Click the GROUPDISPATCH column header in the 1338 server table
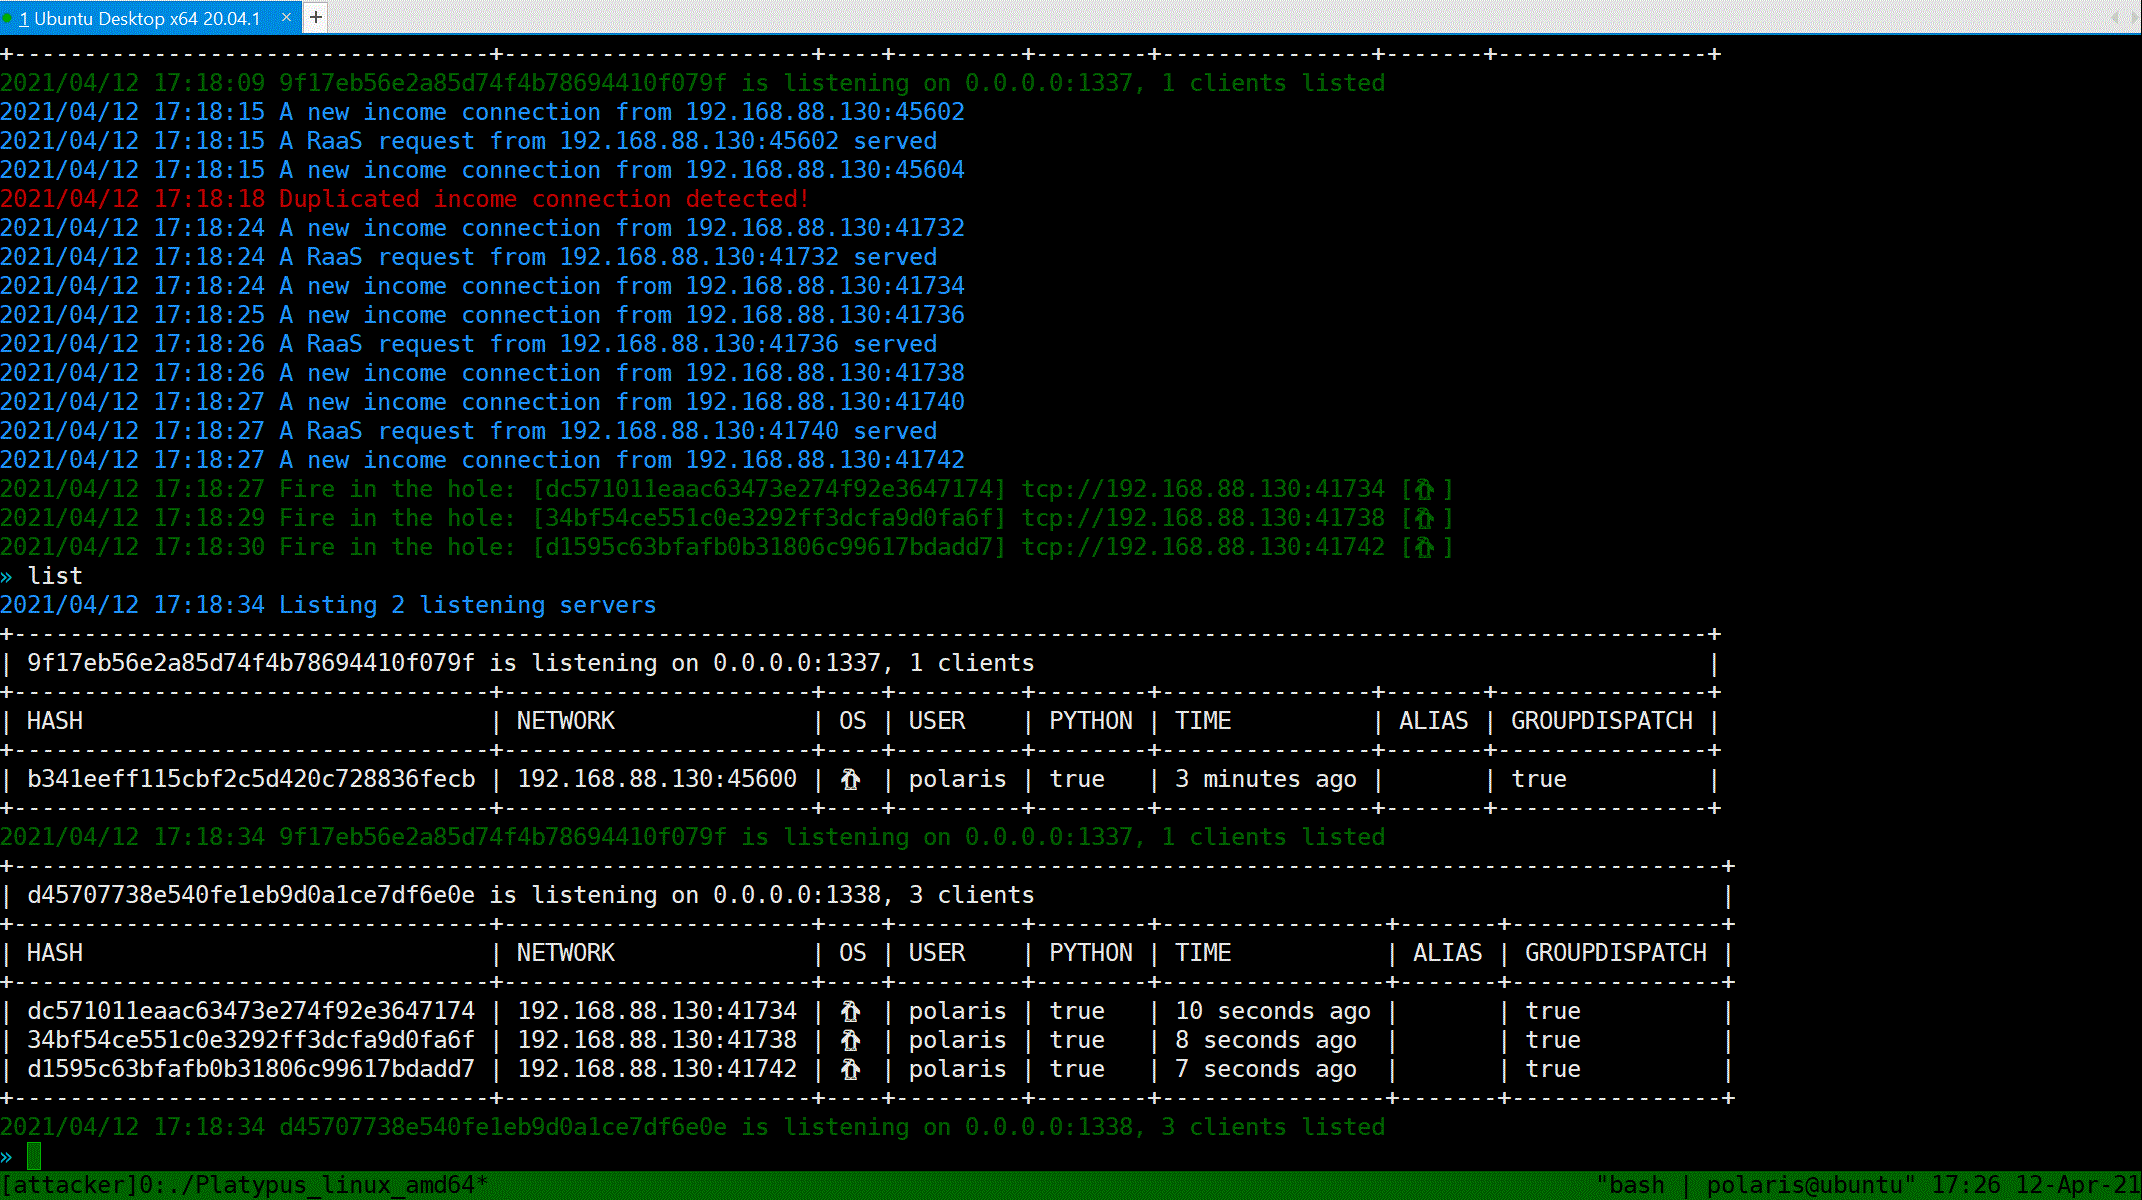Viewport: 2142px width, 1200px height. pyautogui.click(x=1615, y=953)
